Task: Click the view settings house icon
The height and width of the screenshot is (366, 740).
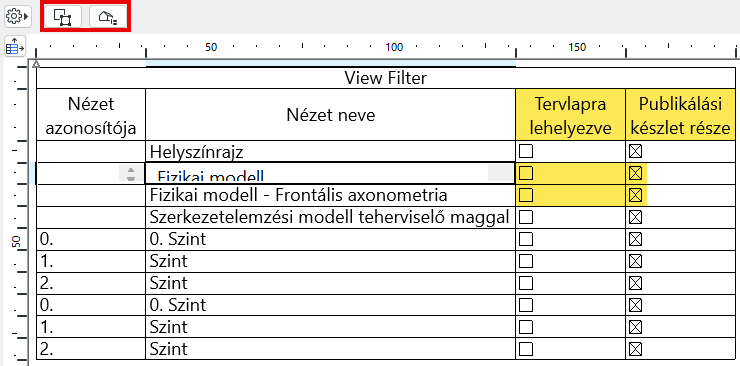Action: coord(108,17)
